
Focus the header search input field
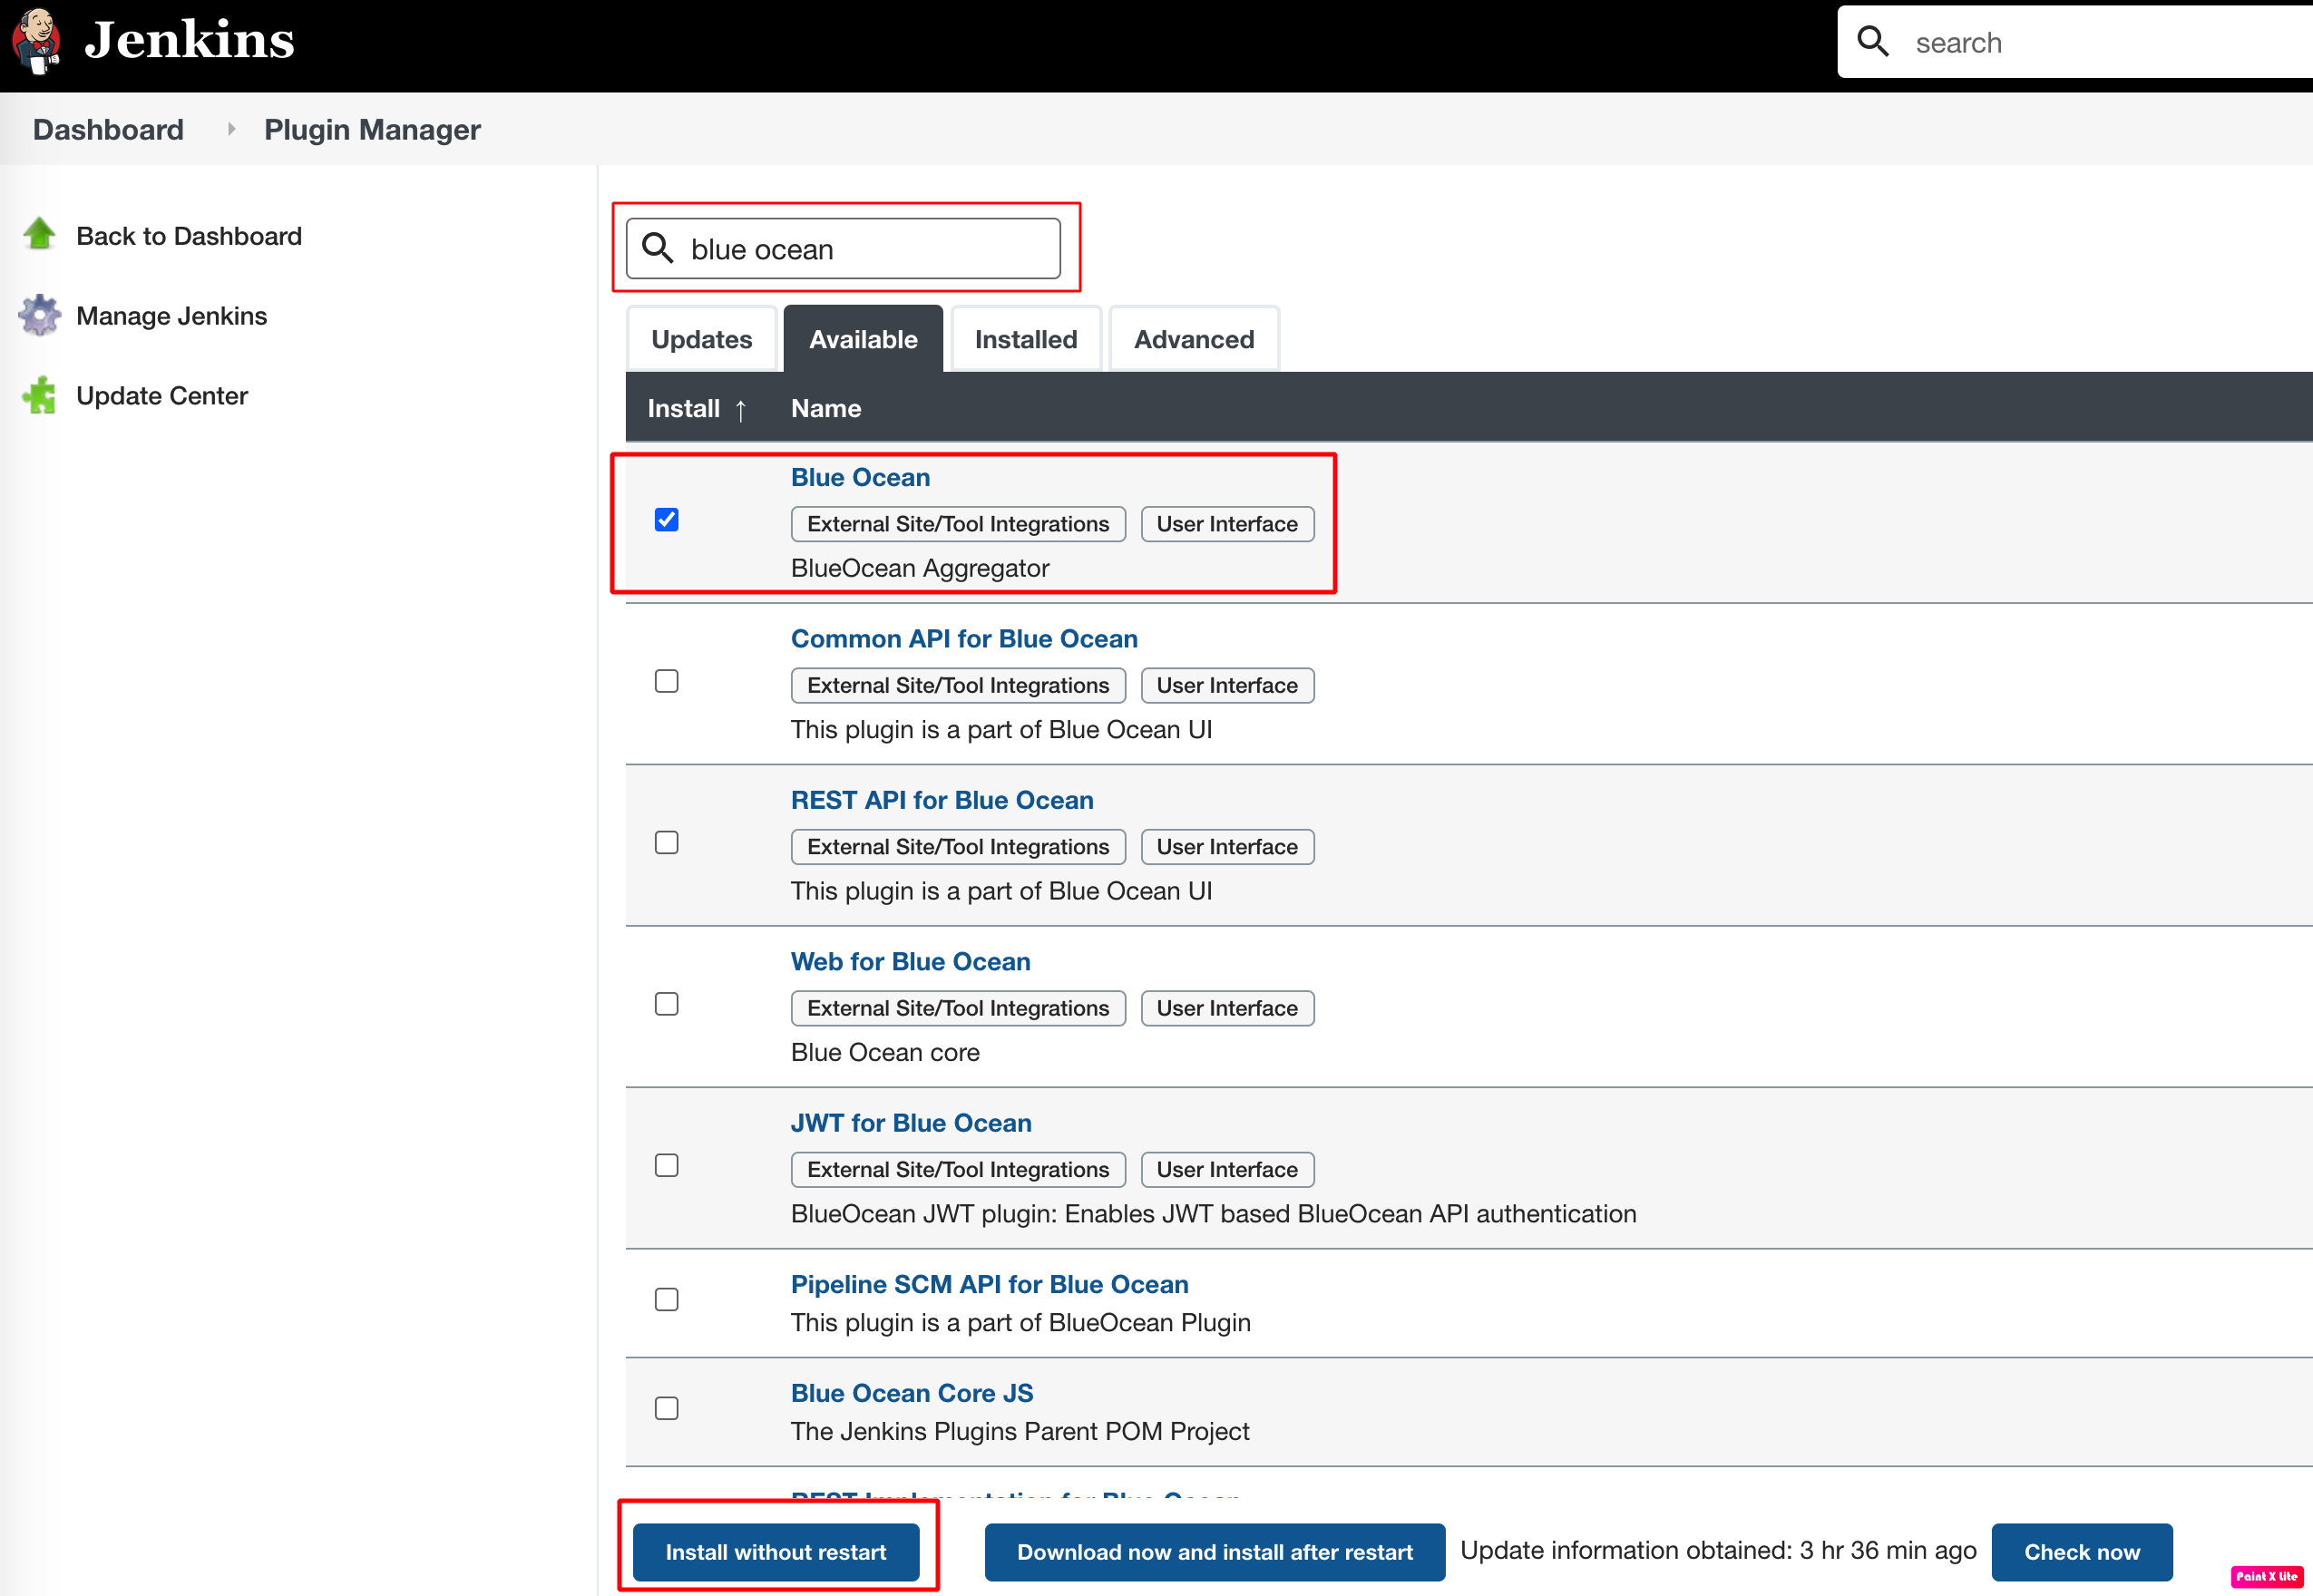pyautogui.click(x=2075, y=42)
